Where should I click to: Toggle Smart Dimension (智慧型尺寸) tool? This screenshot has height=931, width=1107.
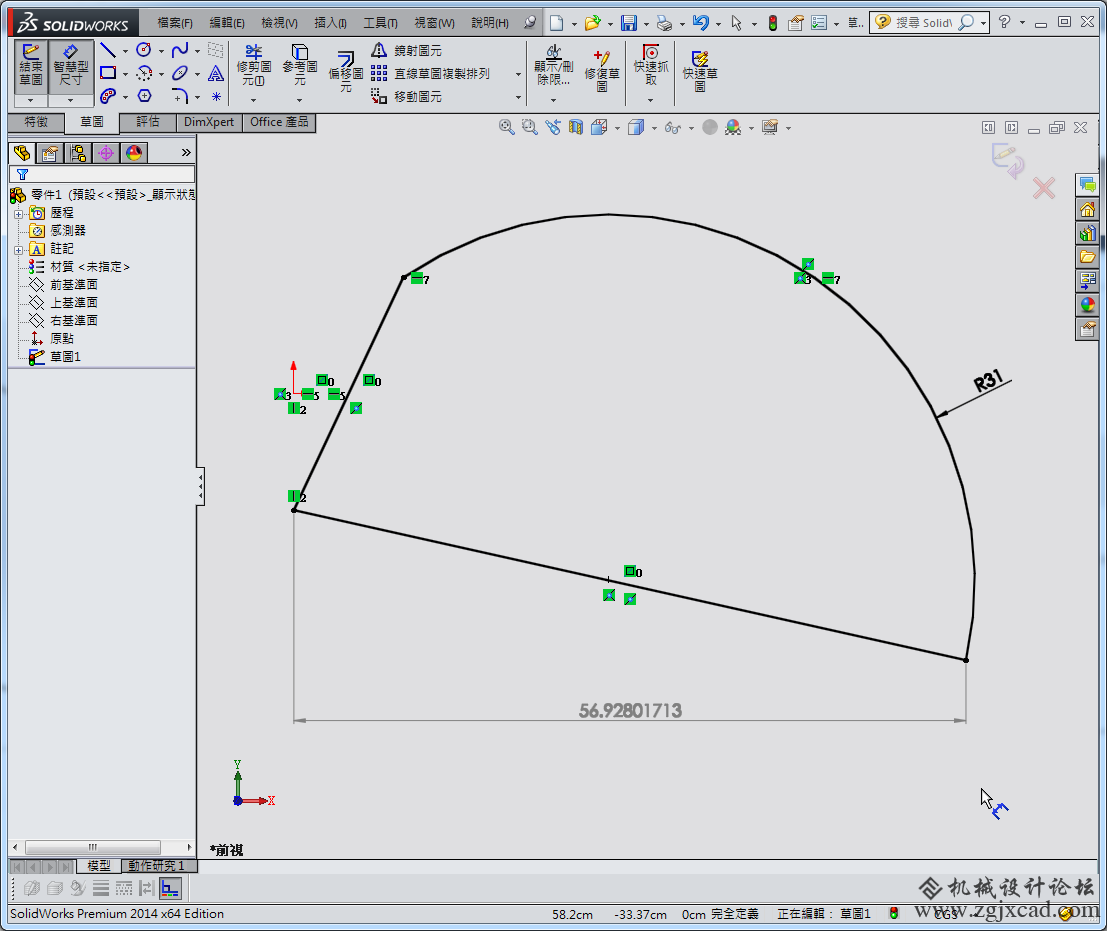(71, 65)
